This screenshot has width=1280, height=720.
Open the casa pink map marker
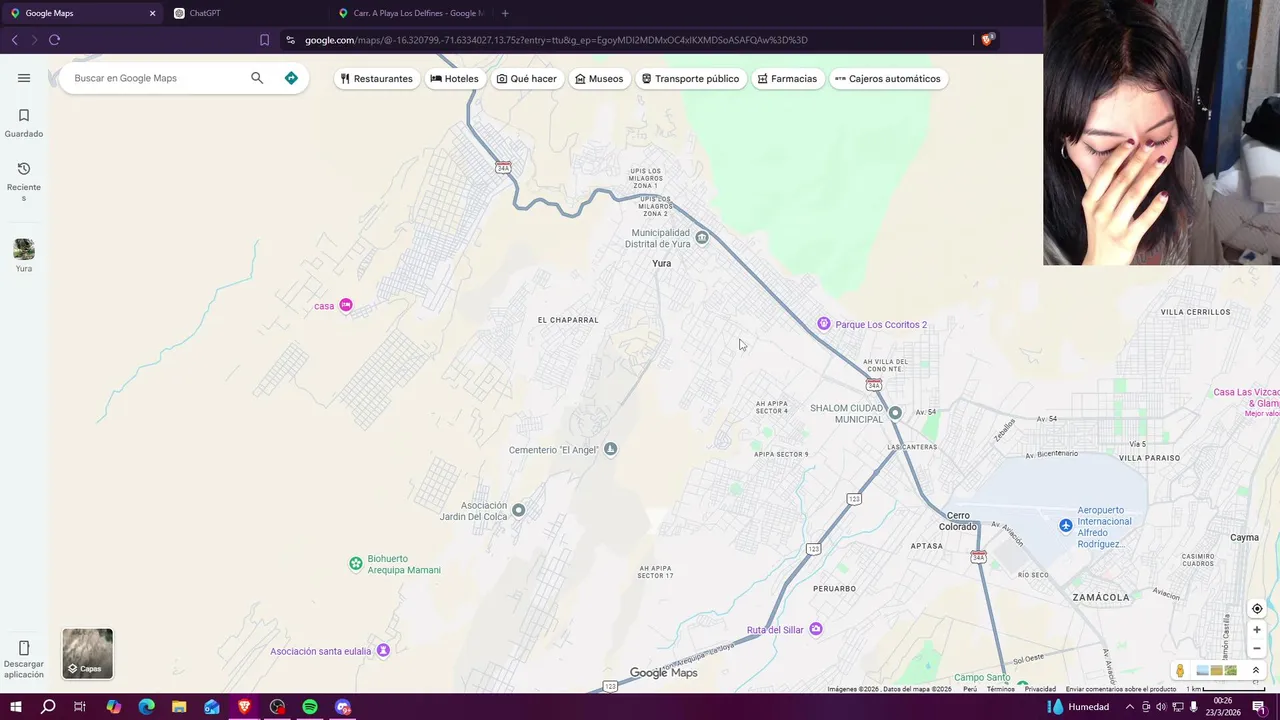coord(346,305)
